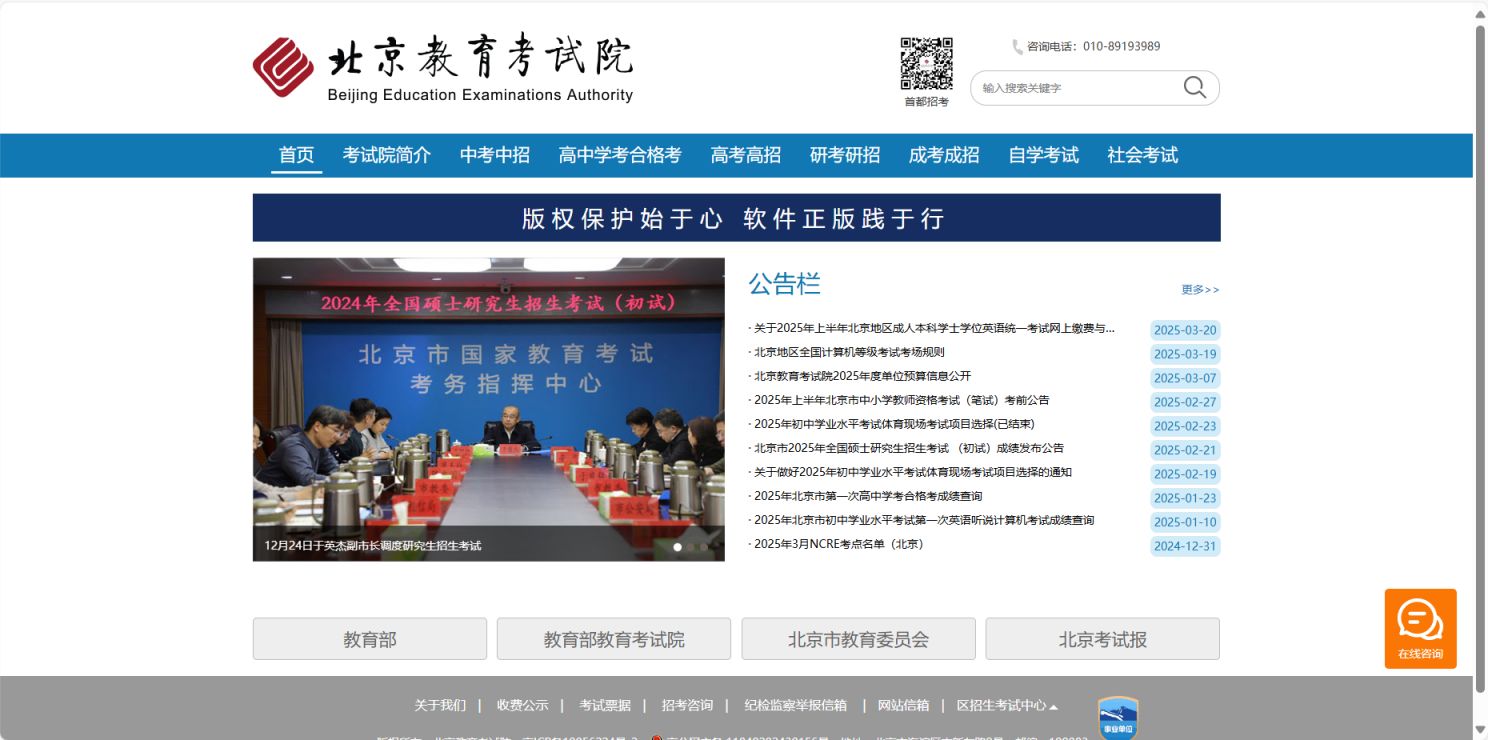Open 关于做好2025年初中学业水平考试体育 notice
Screen dimensions: 1488x740
click(912, 472)
